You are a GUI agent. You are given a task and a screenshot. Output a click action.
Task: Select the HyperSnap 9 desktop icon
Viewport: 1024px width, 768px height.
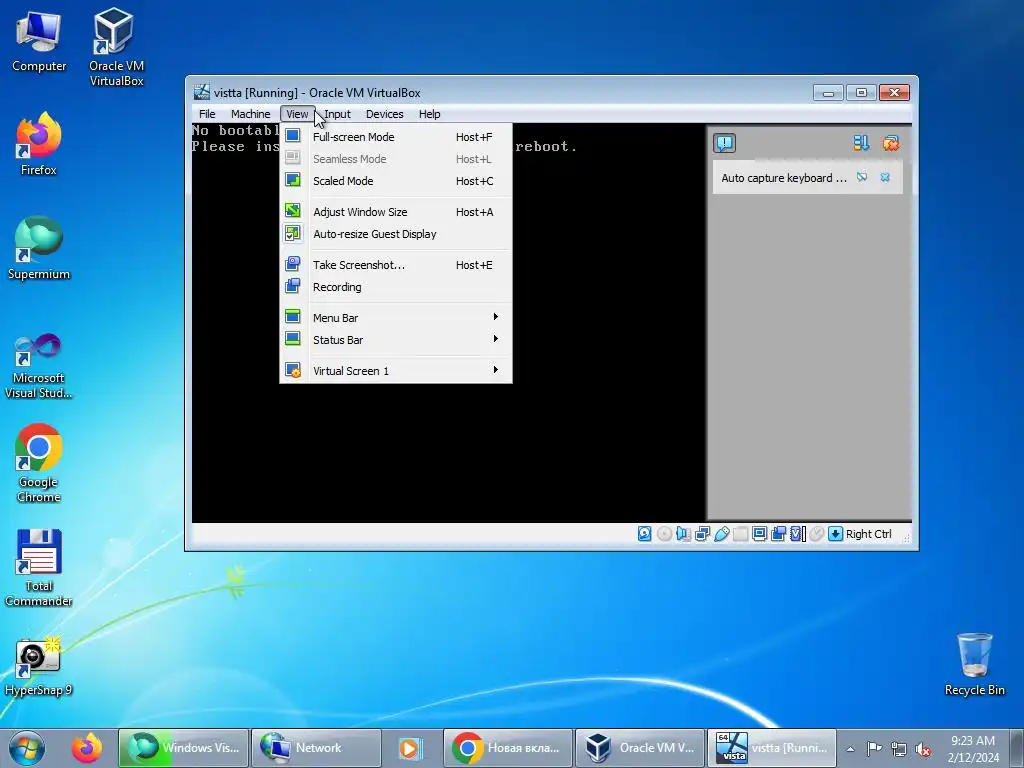[39, 666]
